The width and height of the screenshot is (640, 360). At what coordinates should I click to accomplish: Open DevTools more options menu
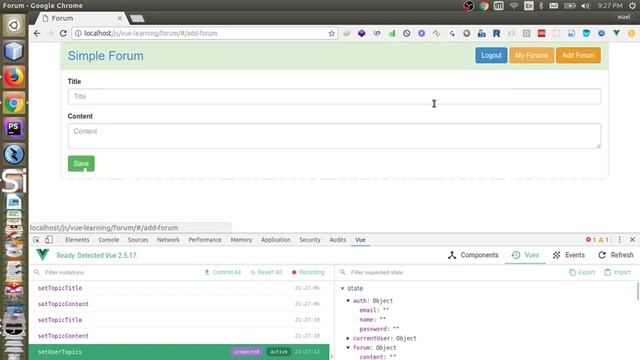(620, 240)
